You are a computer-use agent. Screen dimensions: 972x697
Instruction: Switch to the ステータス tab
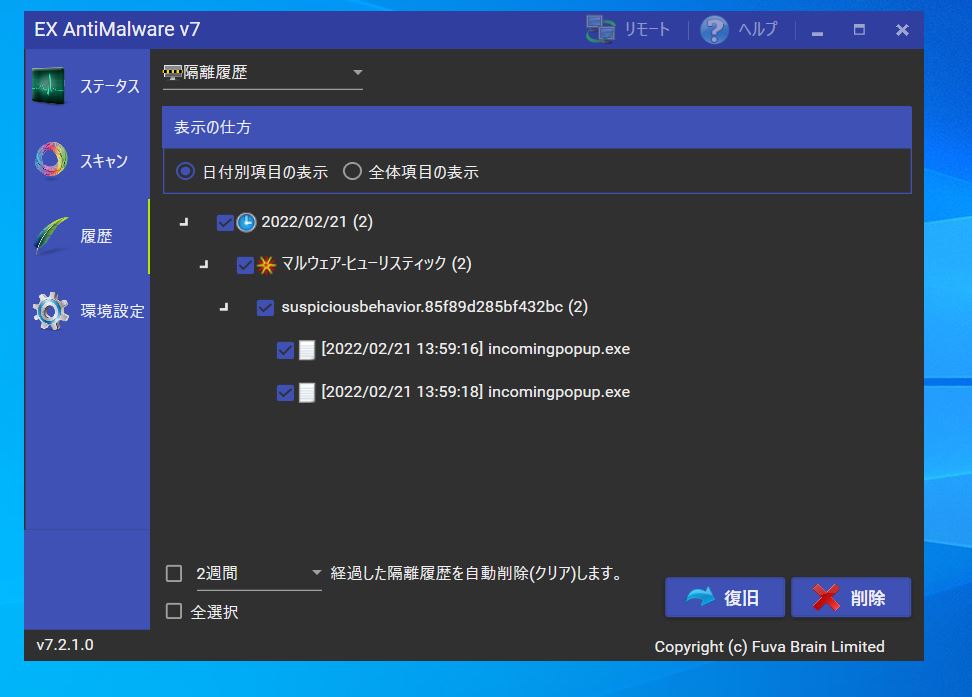[x=87, y=86]
